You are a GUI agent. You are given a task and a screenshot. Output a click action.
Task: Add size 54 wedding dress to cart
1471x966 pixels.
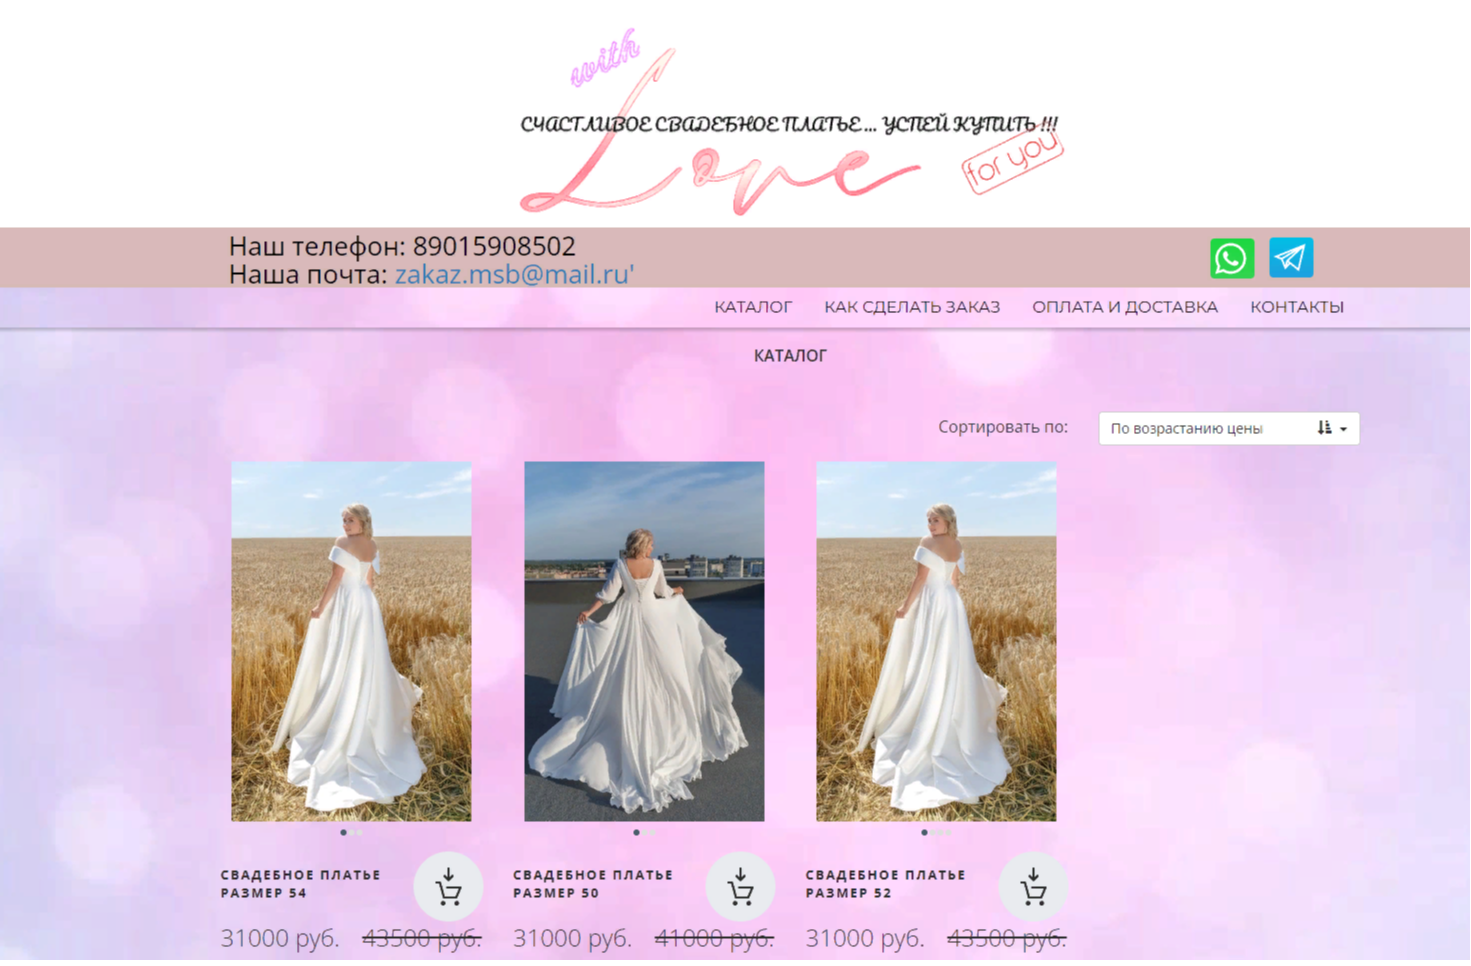click(x=448, y=887)
